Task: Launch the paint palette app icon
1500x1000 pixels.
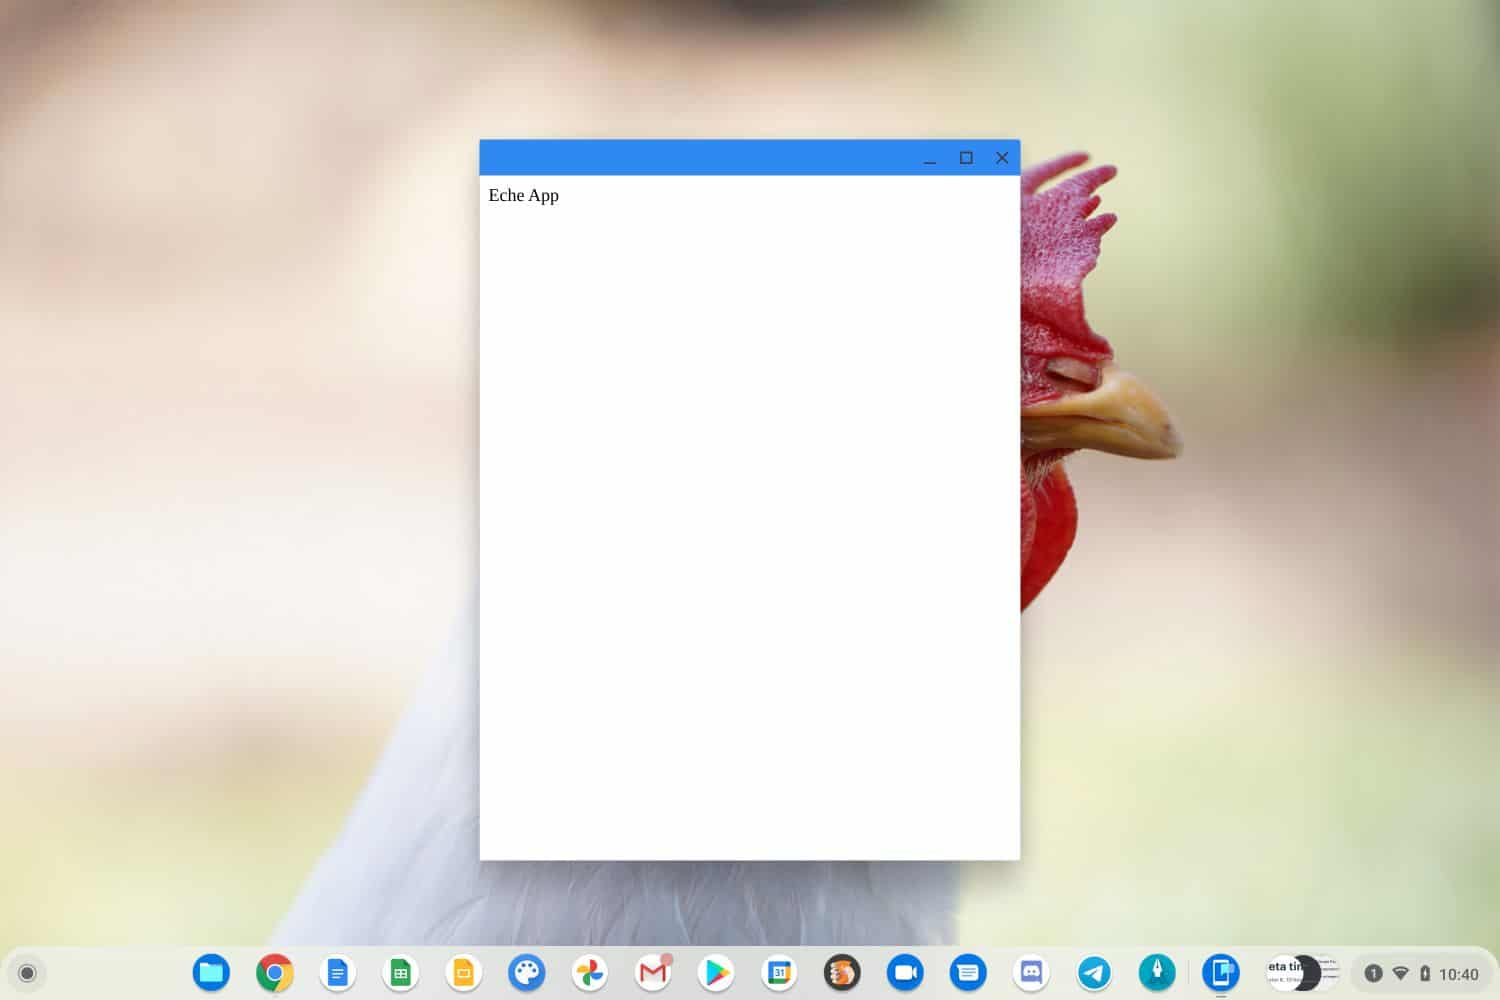Action: (526, 972)
